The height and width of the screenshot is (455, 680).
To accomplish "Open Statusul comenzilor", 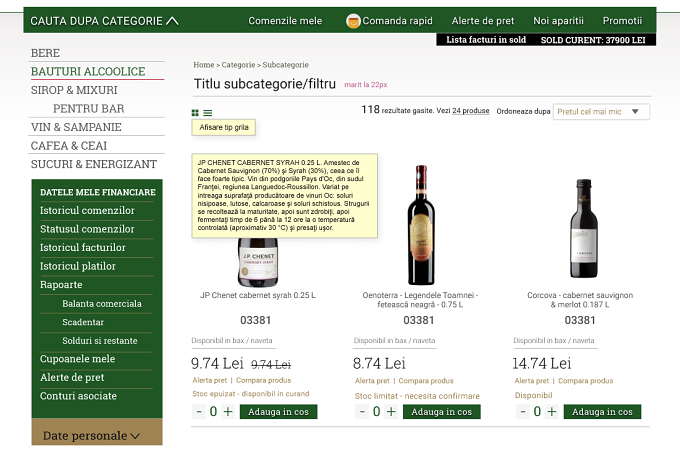I will [x=87, y=229].
